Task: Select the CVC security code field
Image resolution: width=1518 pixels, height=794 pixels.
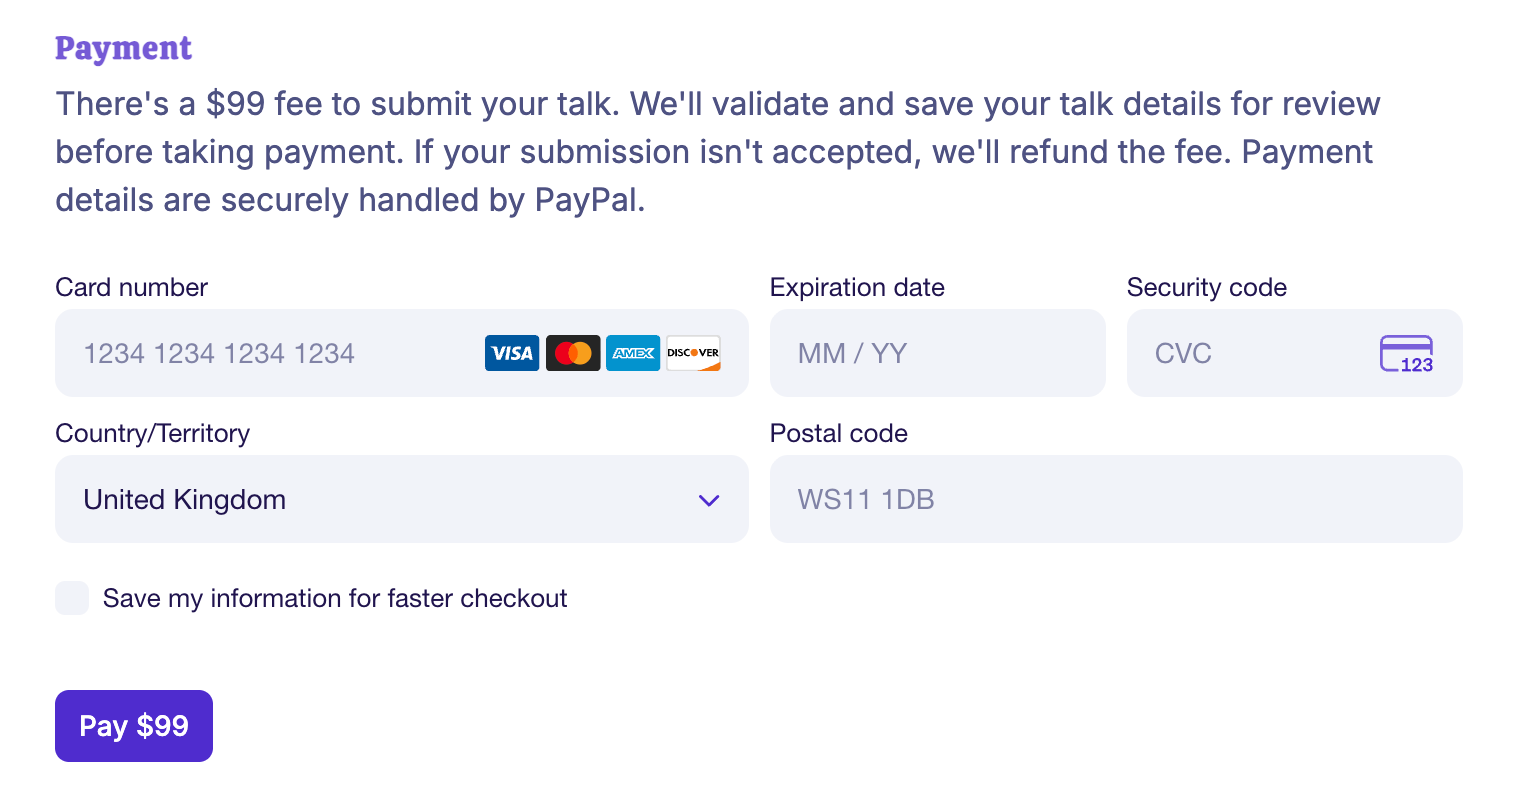Action: pos(1295,353)
